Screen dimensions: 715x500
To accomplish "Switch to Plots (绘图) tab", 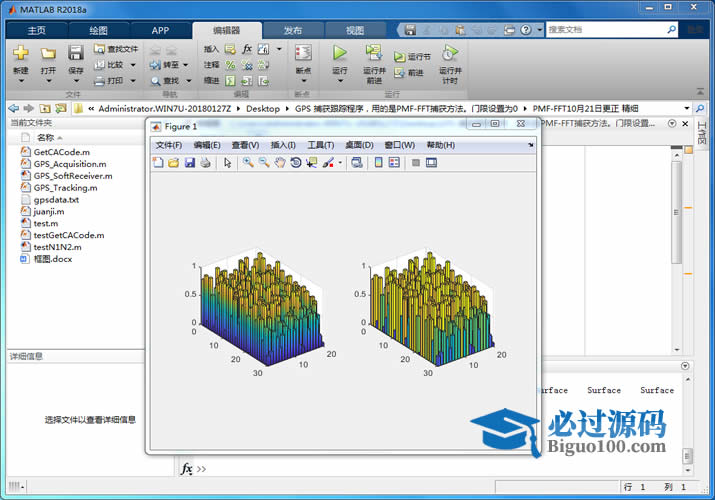I will click(98, 31).
